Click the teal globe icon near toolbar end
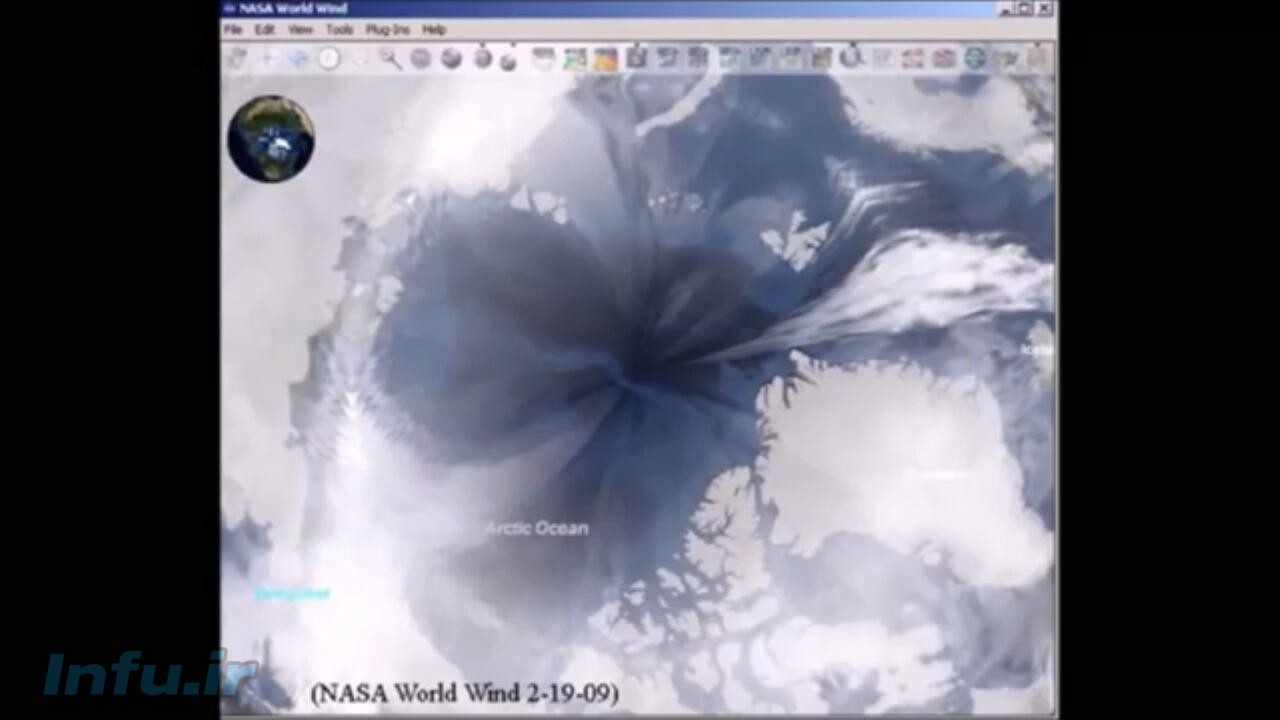1280x720 pixels. point(975,59)
